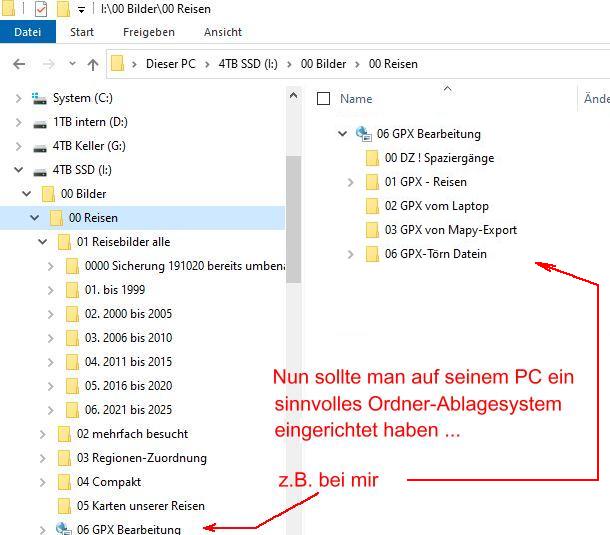Click the navigation pane vertical scrollbar
This screenshot has height=535, width=610.
(x=293, y=218)
